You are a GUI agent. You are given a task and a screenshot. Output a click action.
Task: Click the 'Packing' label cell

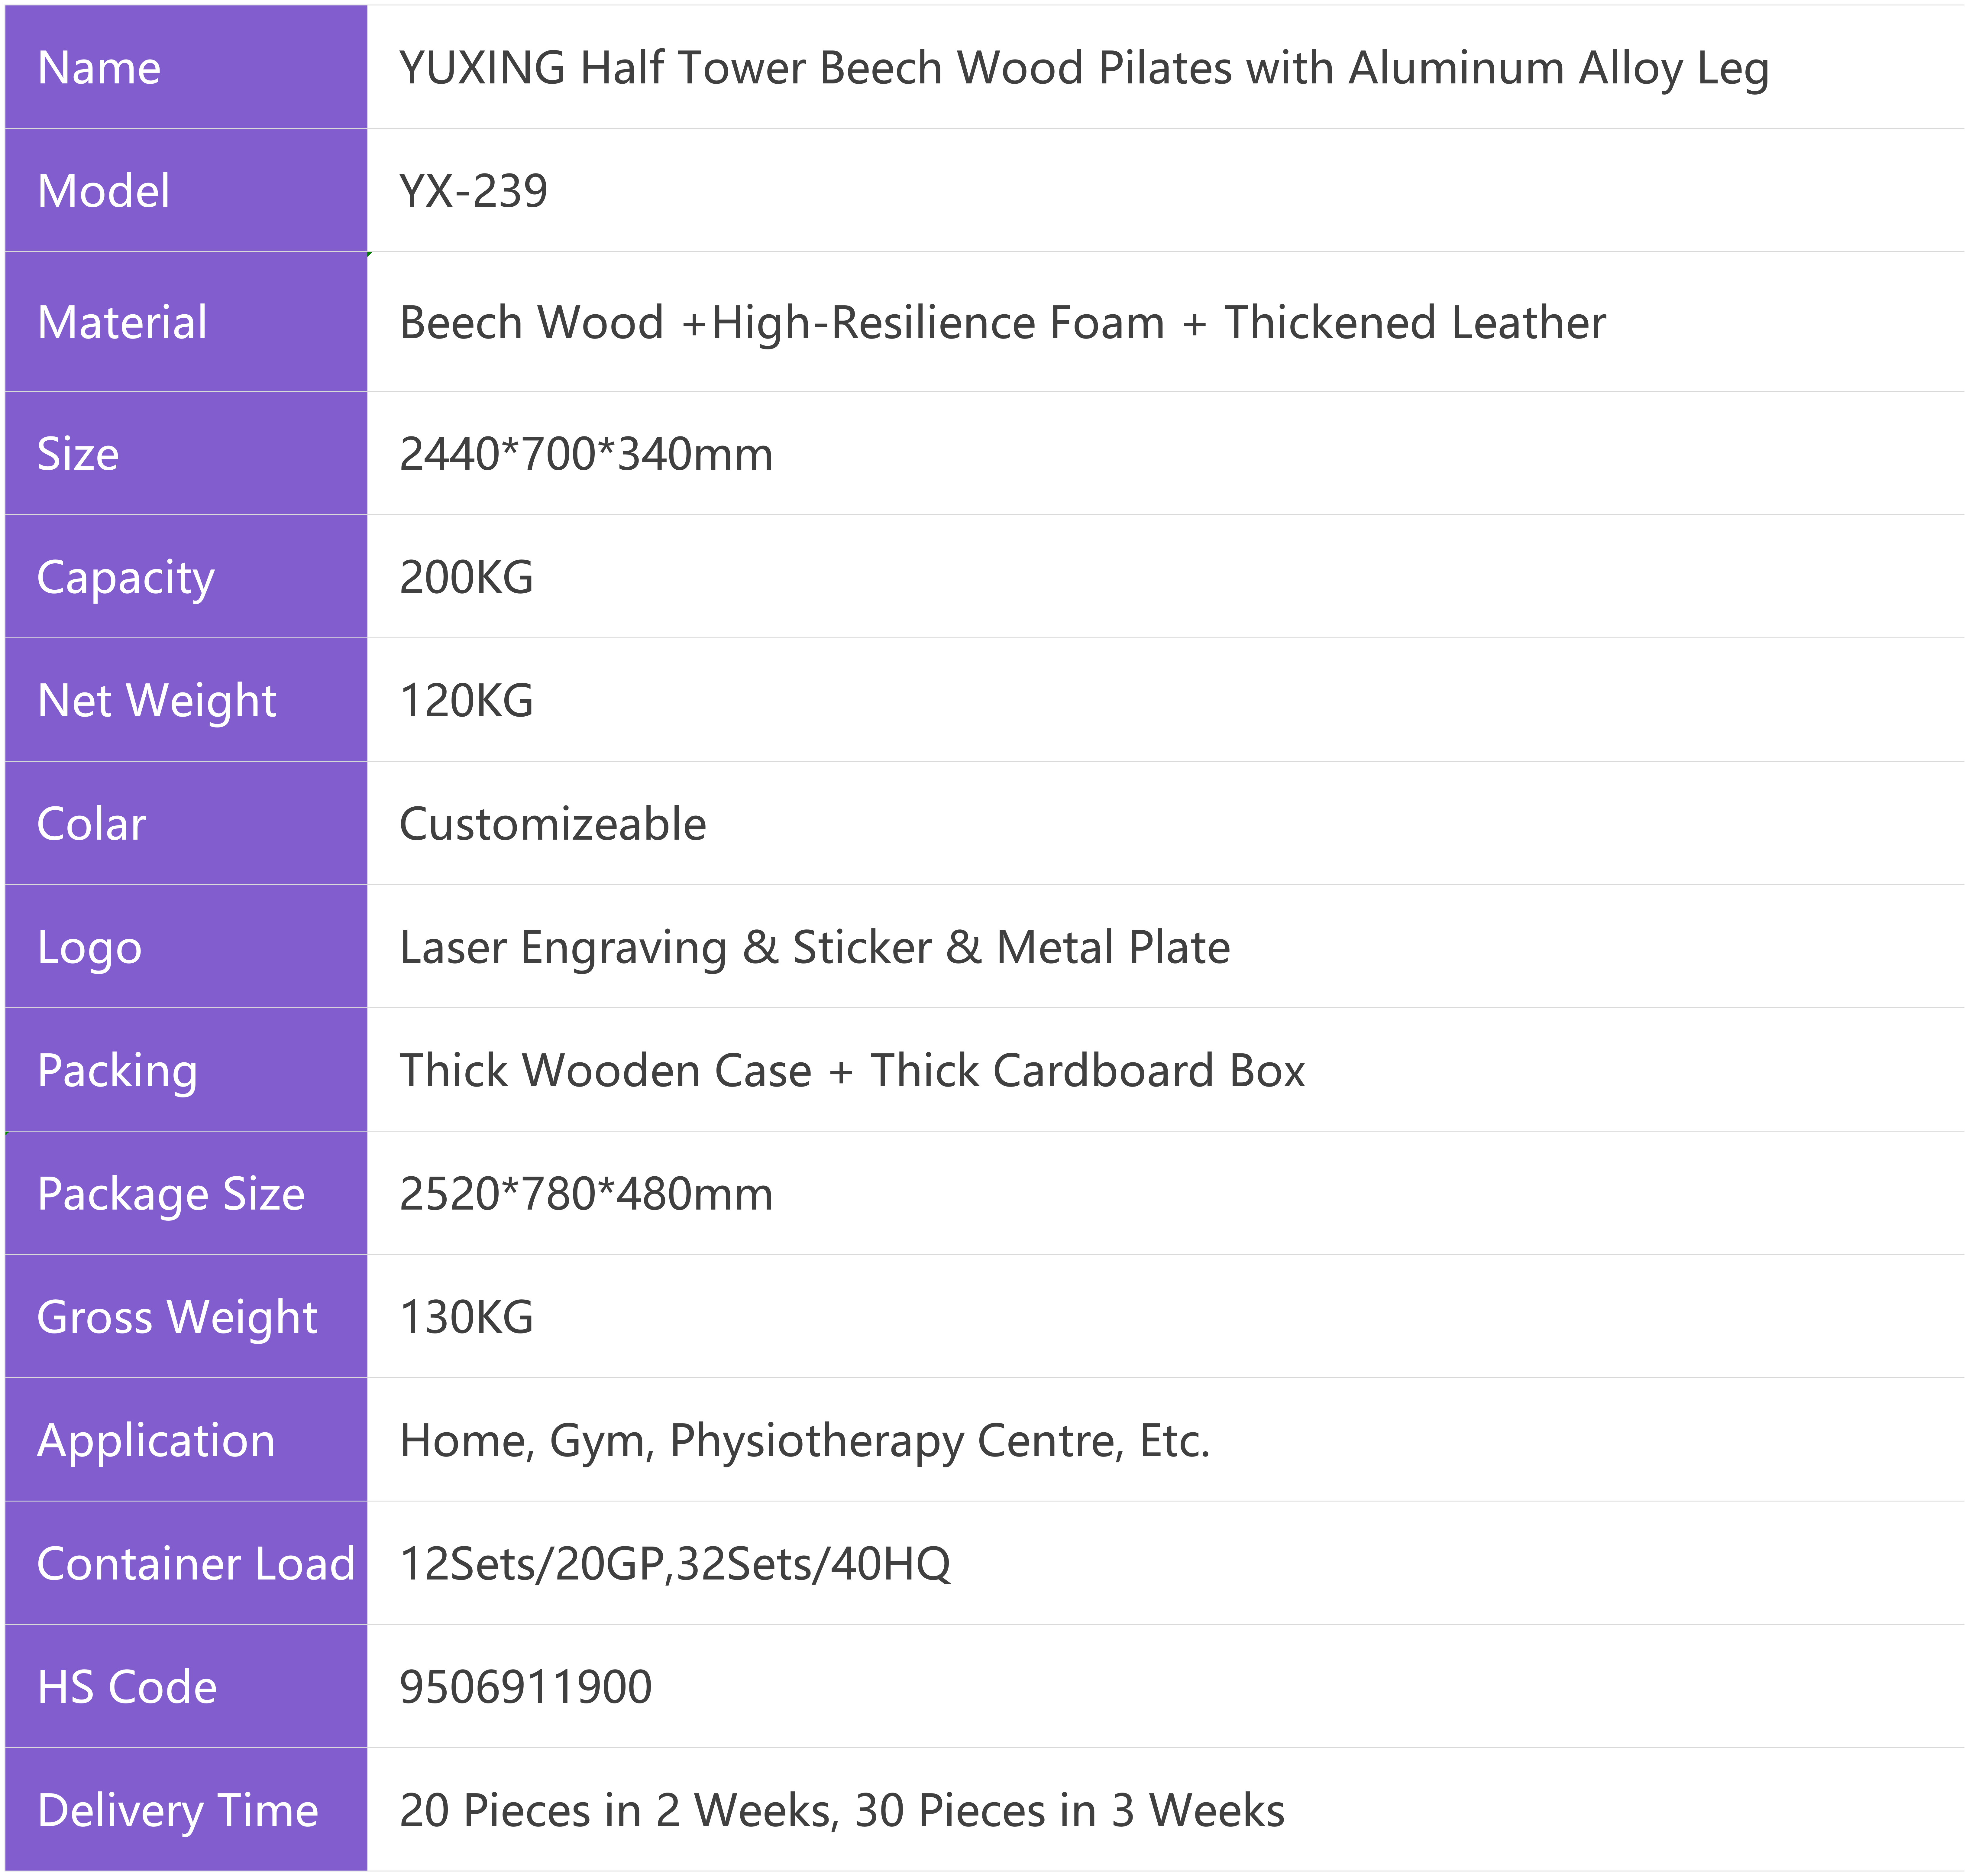click(x=186, y=1069)
